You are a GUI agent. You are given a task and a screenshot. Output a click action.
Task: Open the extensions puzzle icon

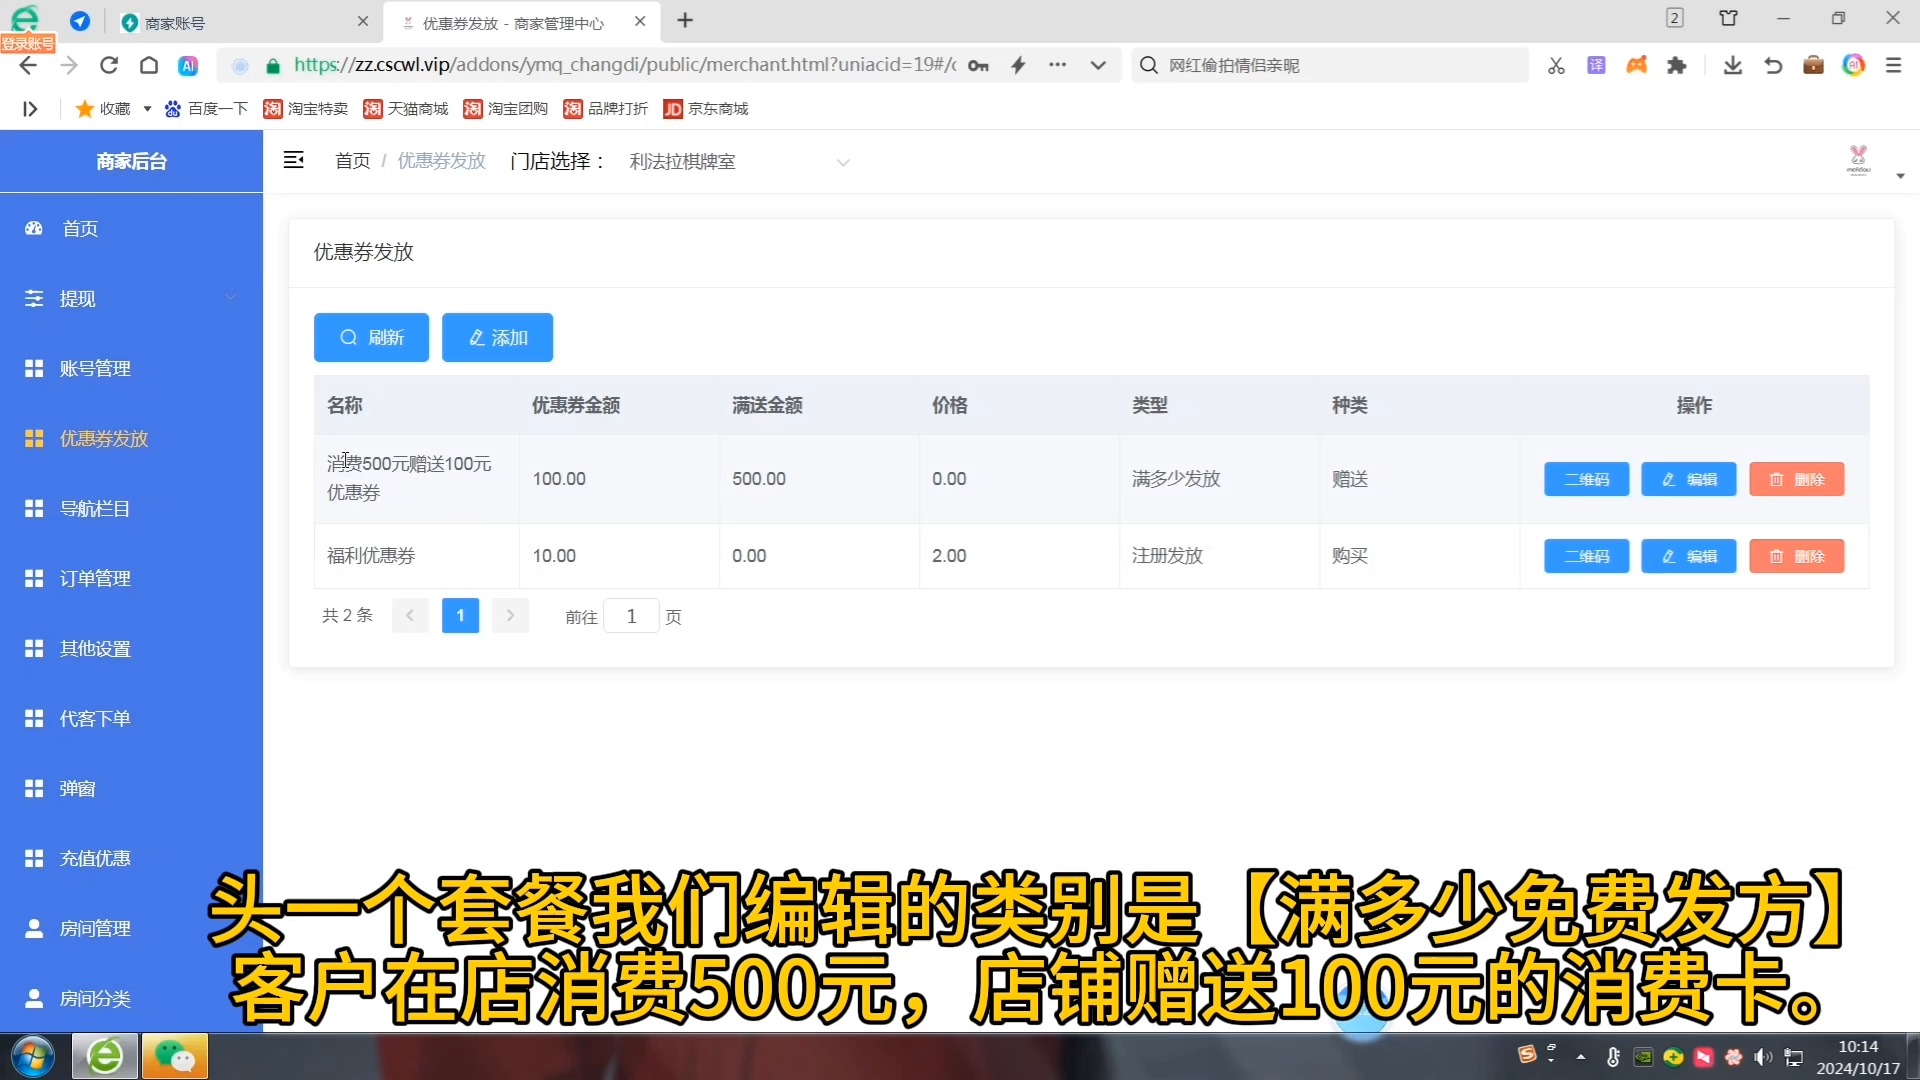(x=1677, y=64)
